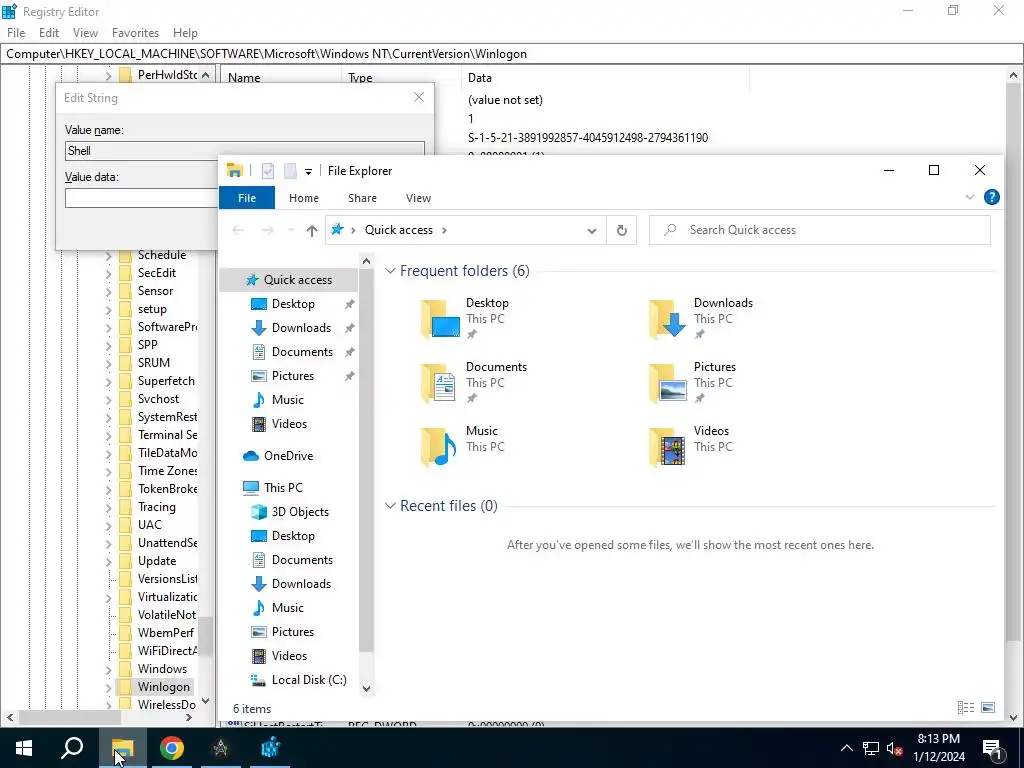Expand the Schedule registry key

[x=108, y=256]
